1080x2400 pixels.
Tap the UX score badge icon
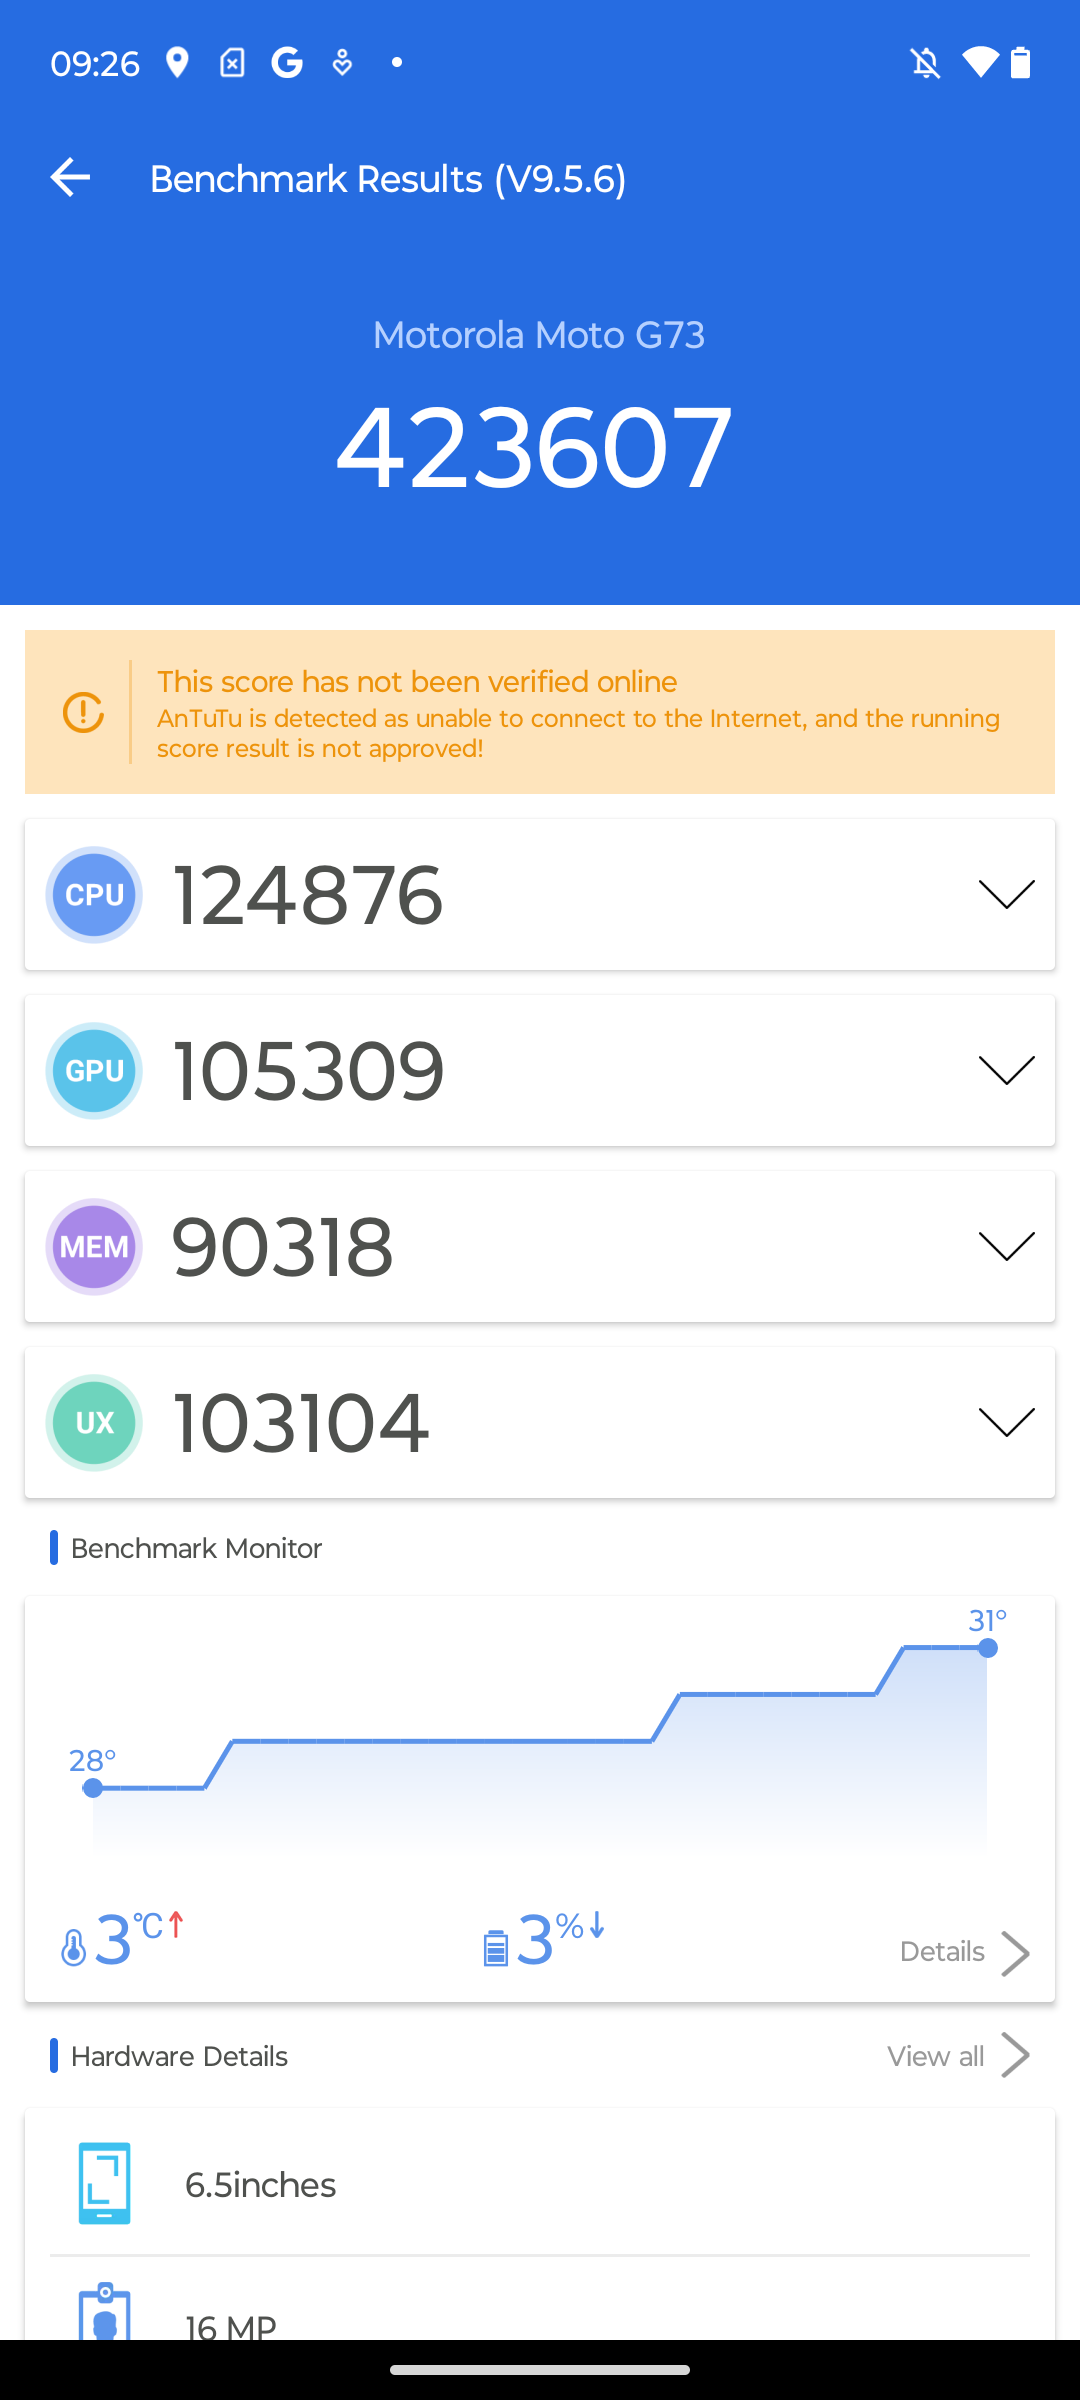click(x=94, y=1422)
